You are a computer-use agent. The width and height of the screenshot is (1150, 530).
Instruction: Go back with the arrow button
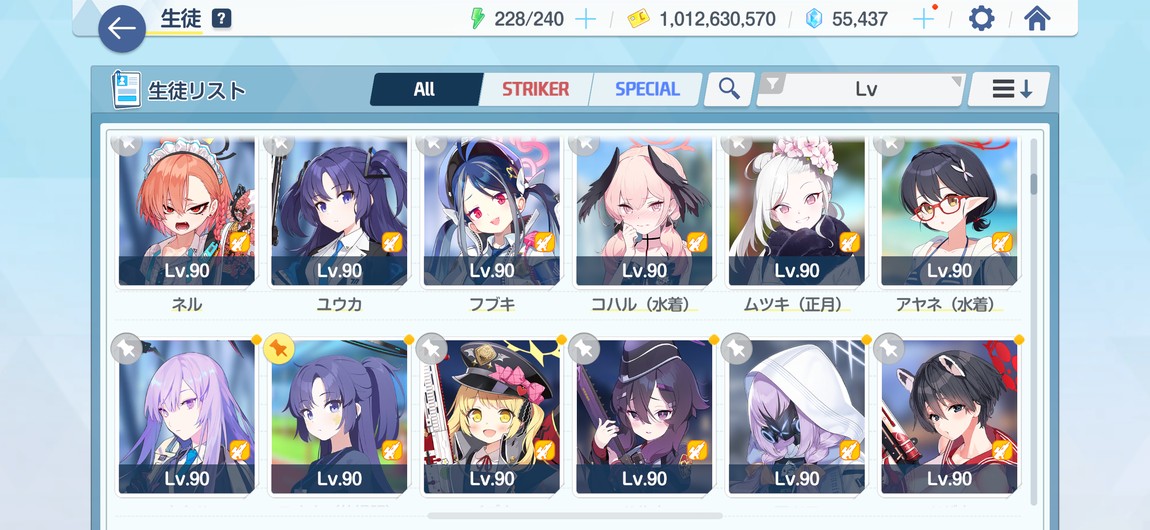click(122, 29)
